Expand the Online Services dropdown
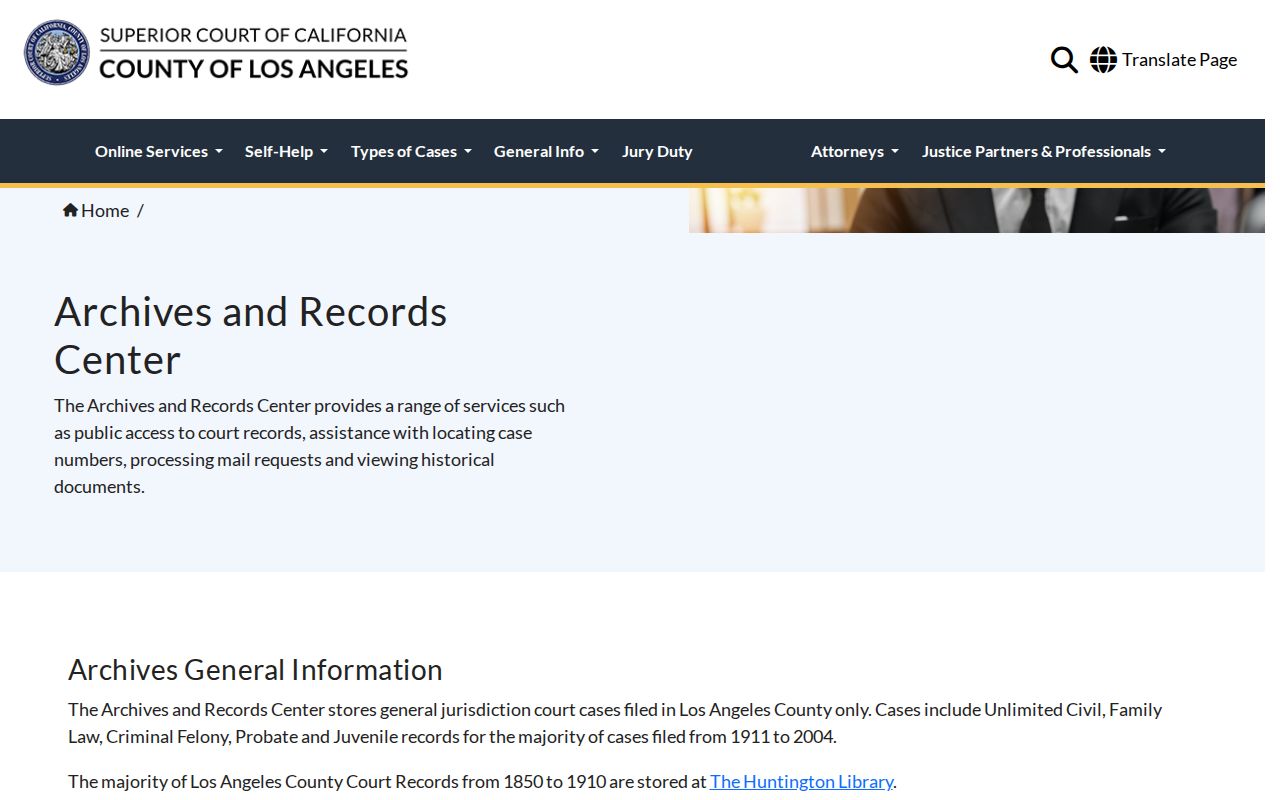The width and height of the screenshot is (1280, 800). point(159,152)
